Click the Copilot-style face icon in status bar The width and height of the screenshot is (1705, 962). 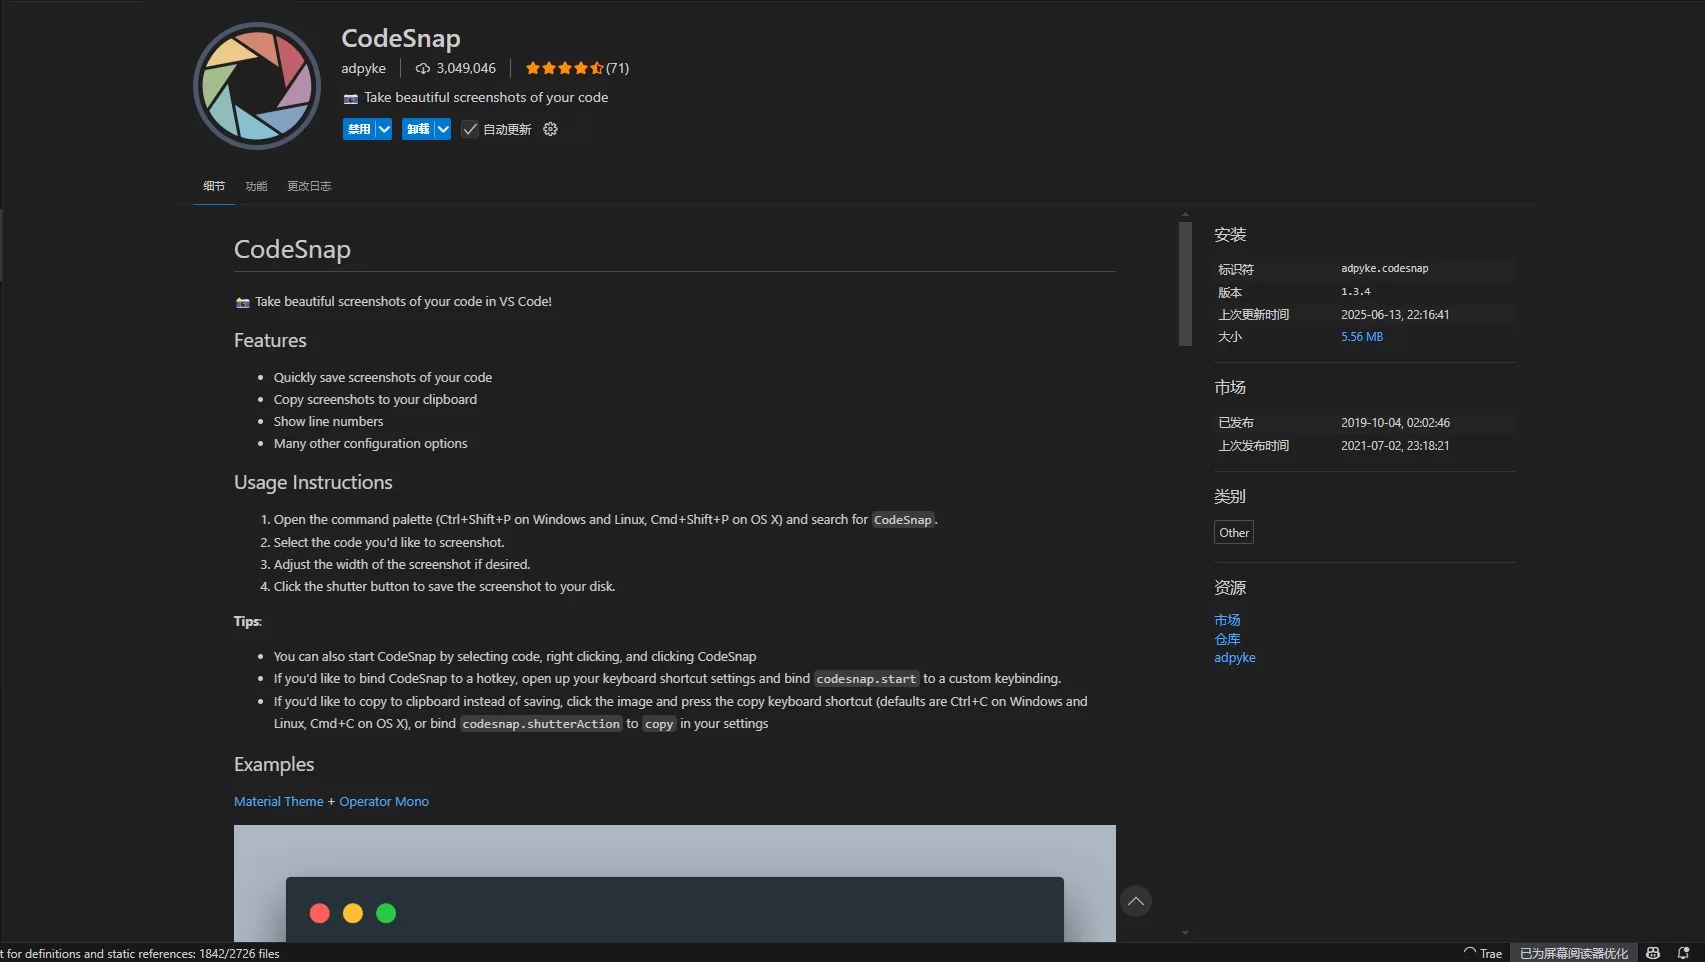(1653, 953)
